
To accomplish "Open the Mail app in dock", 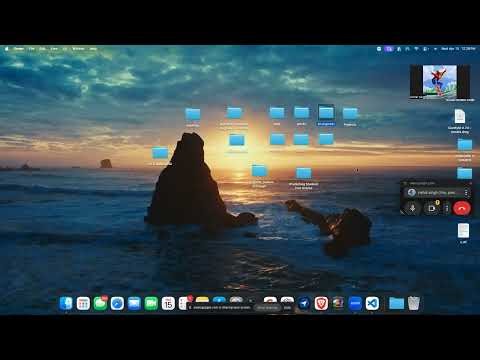I will tap(134, 304).
